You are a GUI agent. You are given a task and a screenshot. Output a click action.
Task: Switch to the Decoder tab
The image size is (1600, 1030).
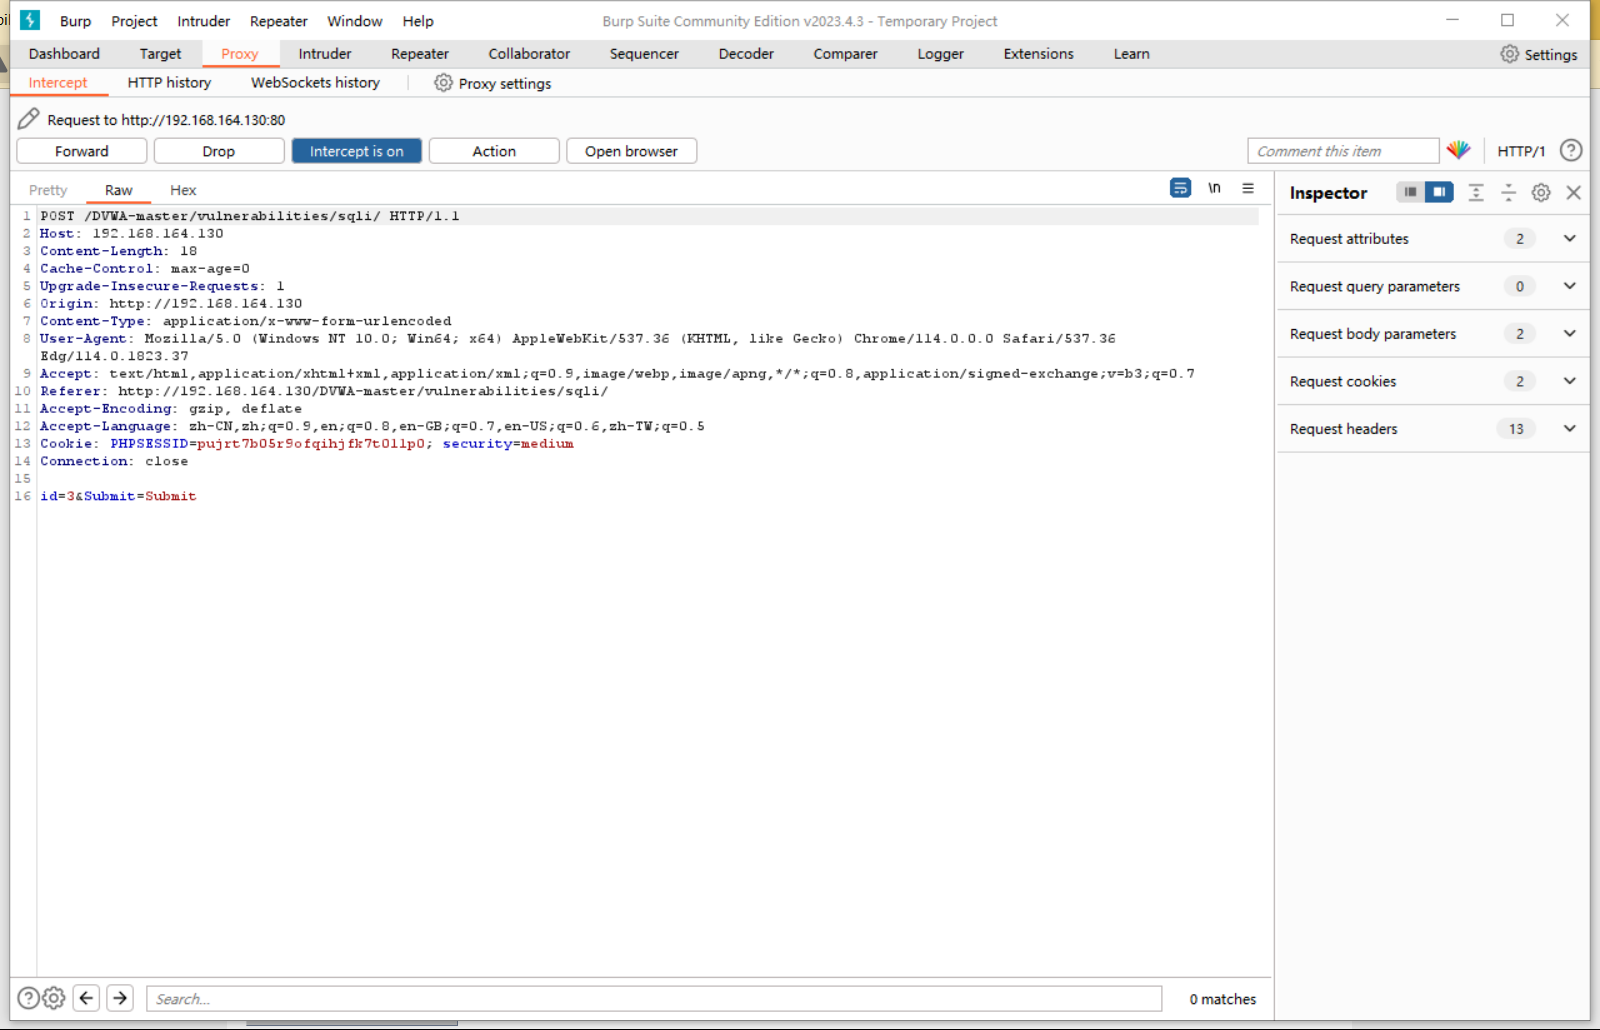coord(746,54)
